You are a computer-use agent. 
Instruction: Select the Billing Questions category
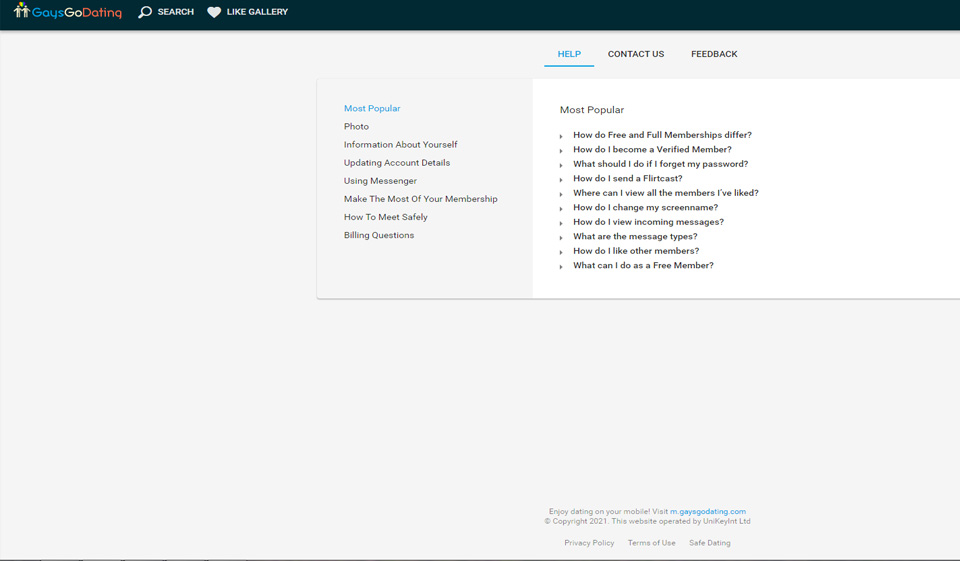coord(379,235)
